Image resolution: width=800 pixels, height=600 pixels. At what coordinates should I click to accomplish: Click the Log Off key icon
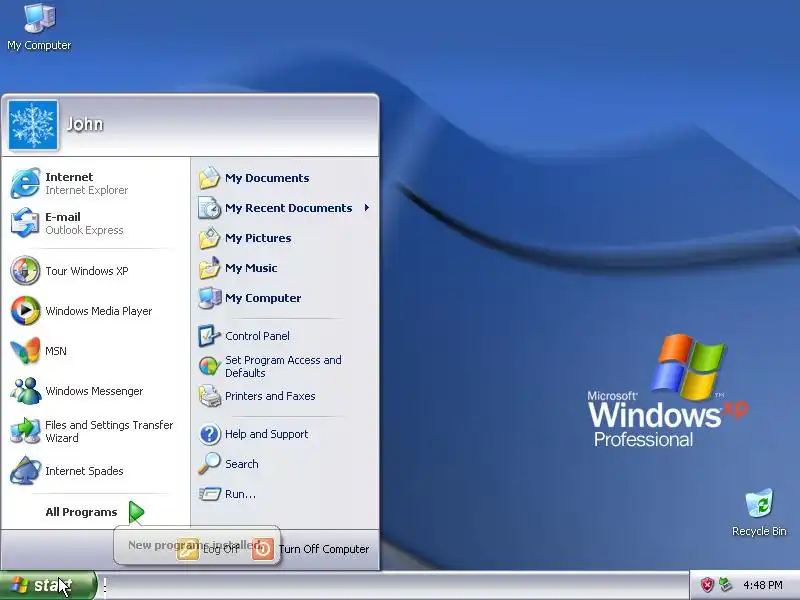tap(188, 549)
